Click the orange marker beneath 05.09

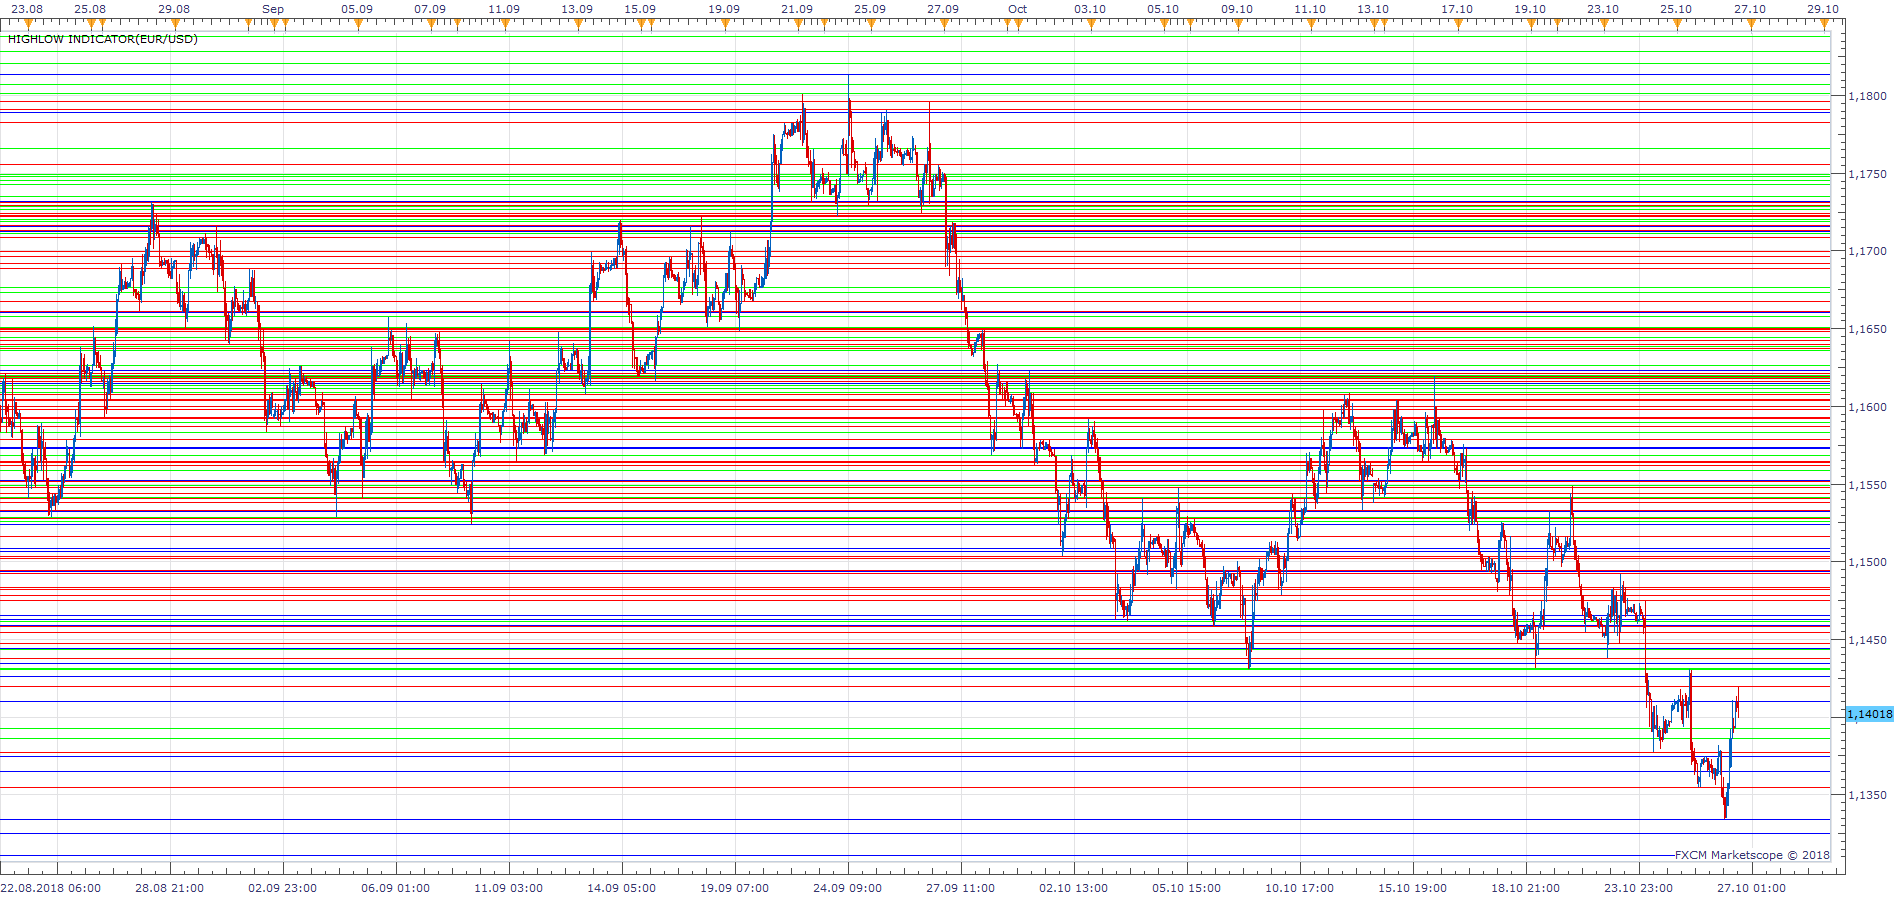pyautogui.click(x=358, y=24)
